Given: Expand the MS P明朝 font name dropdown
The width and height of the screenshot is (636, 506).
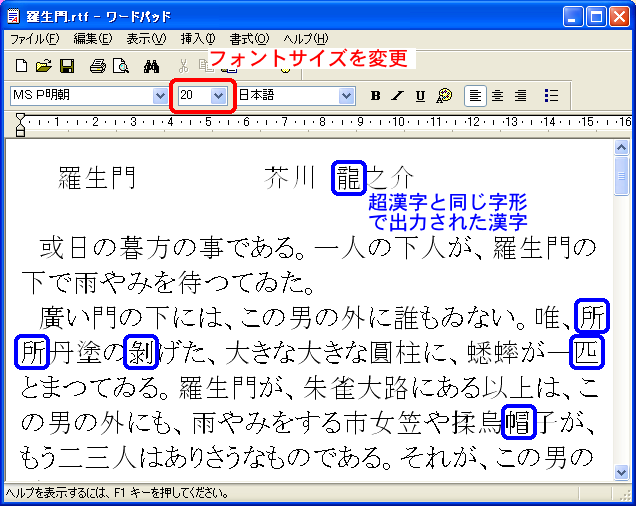Looking at the screenshot, I should pyautogui.click(x=161, y=96).
